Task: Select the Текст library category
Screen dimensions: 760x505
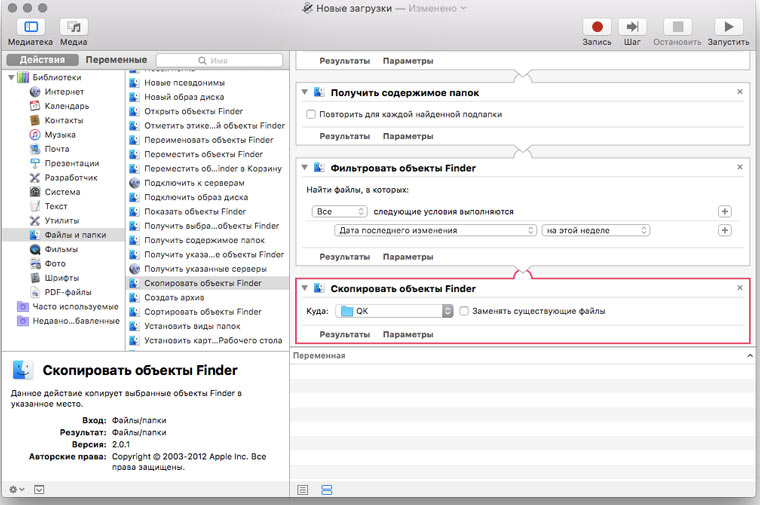Action: 56,206
